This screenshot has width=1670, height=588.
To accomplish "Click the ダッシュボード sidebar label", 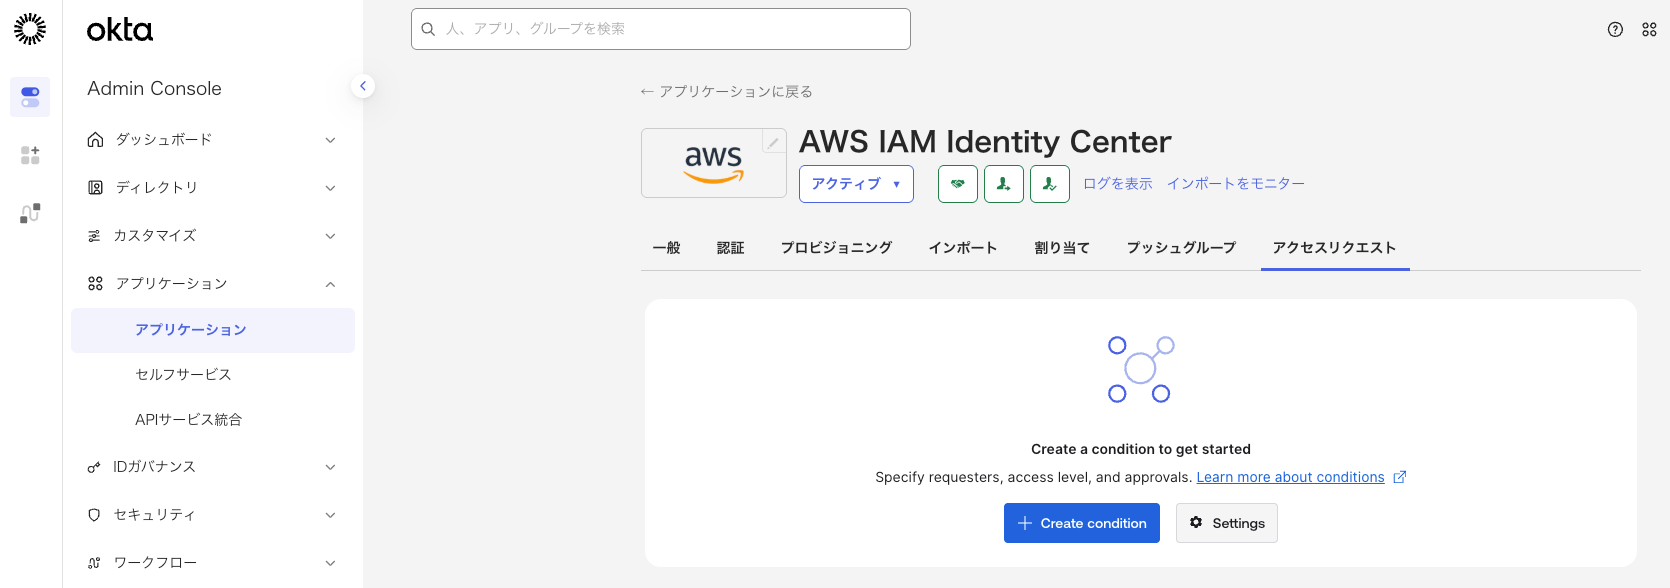I will (x=163, y=140).
